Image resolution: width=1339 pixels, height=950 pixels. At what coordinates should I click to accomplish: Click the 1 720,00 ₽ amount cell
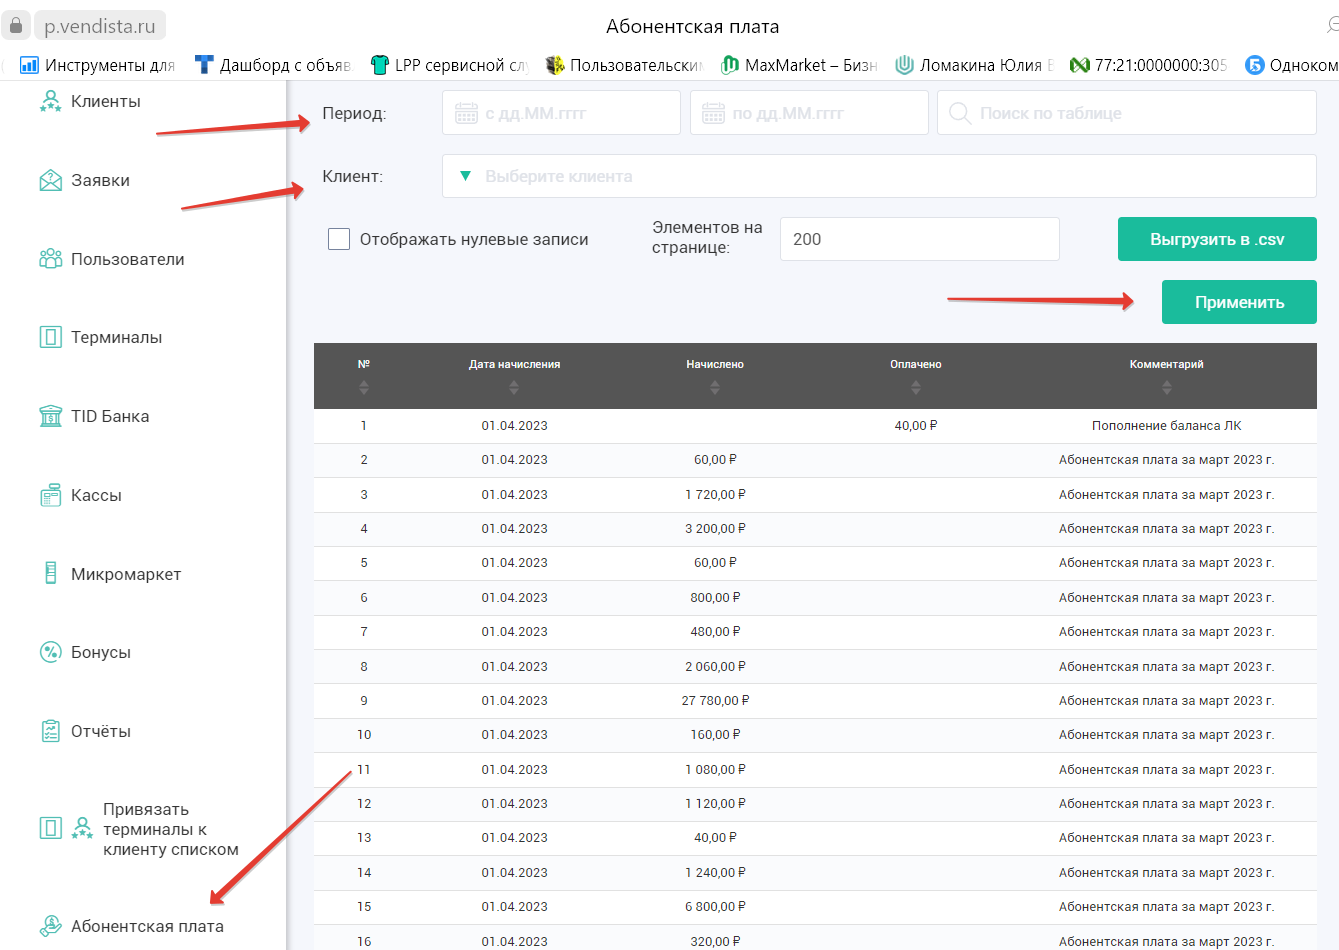(x=715, y=494)
